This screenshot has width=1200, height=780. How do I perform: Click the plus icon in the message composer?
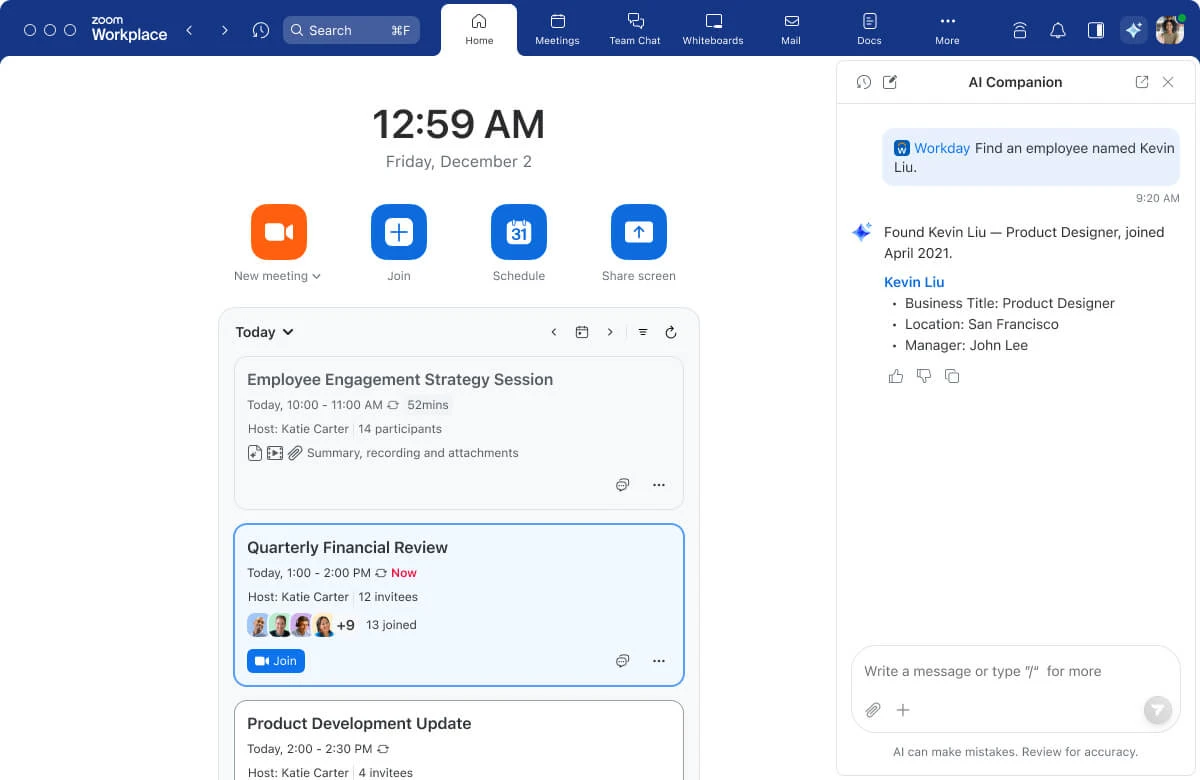(903, 710)
